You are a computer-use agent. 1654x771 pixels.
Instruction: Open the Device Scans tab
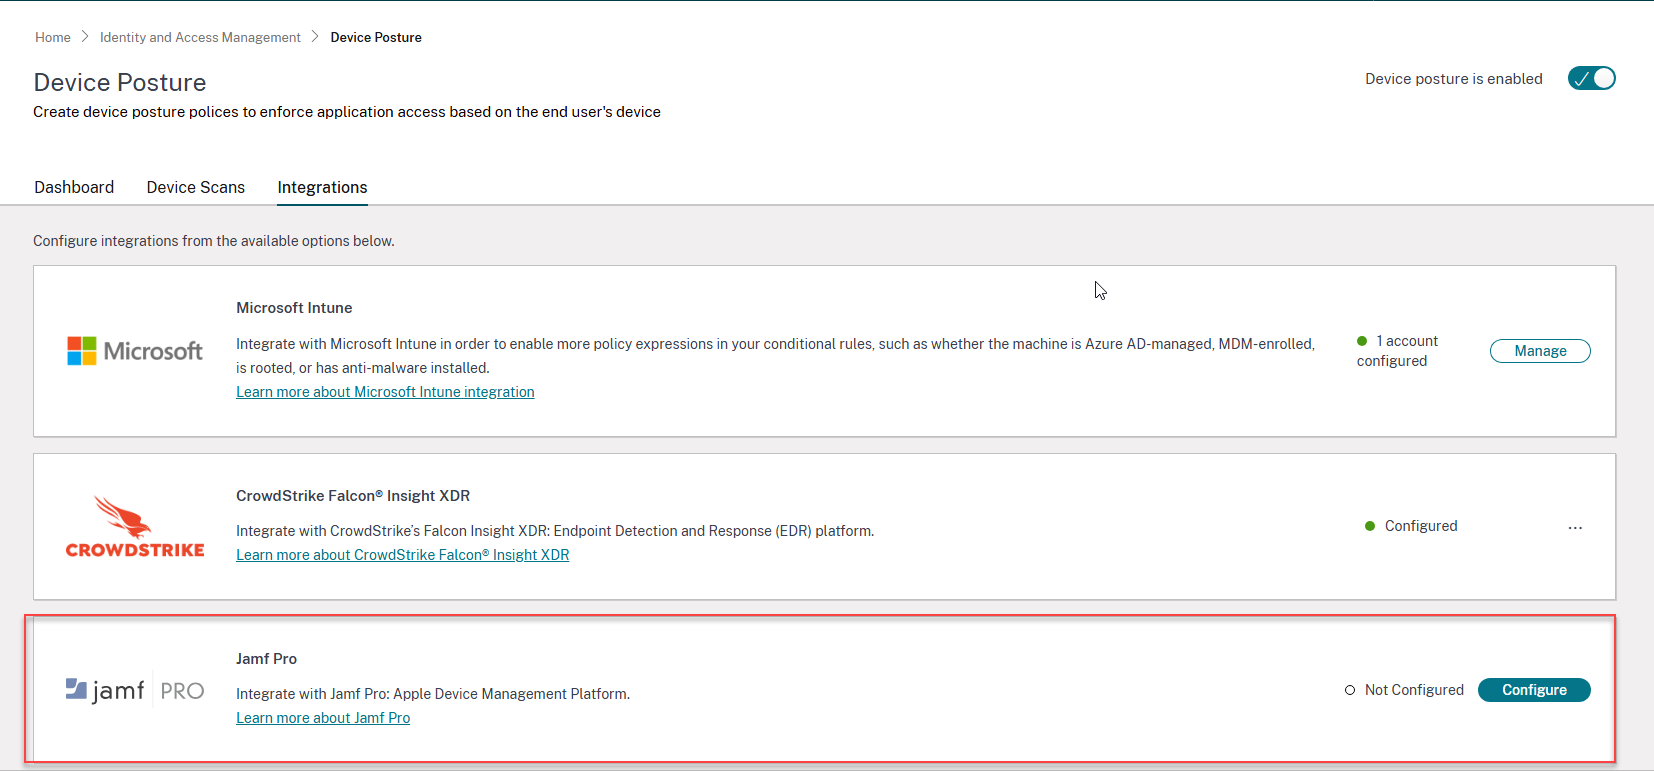(196, 187)
